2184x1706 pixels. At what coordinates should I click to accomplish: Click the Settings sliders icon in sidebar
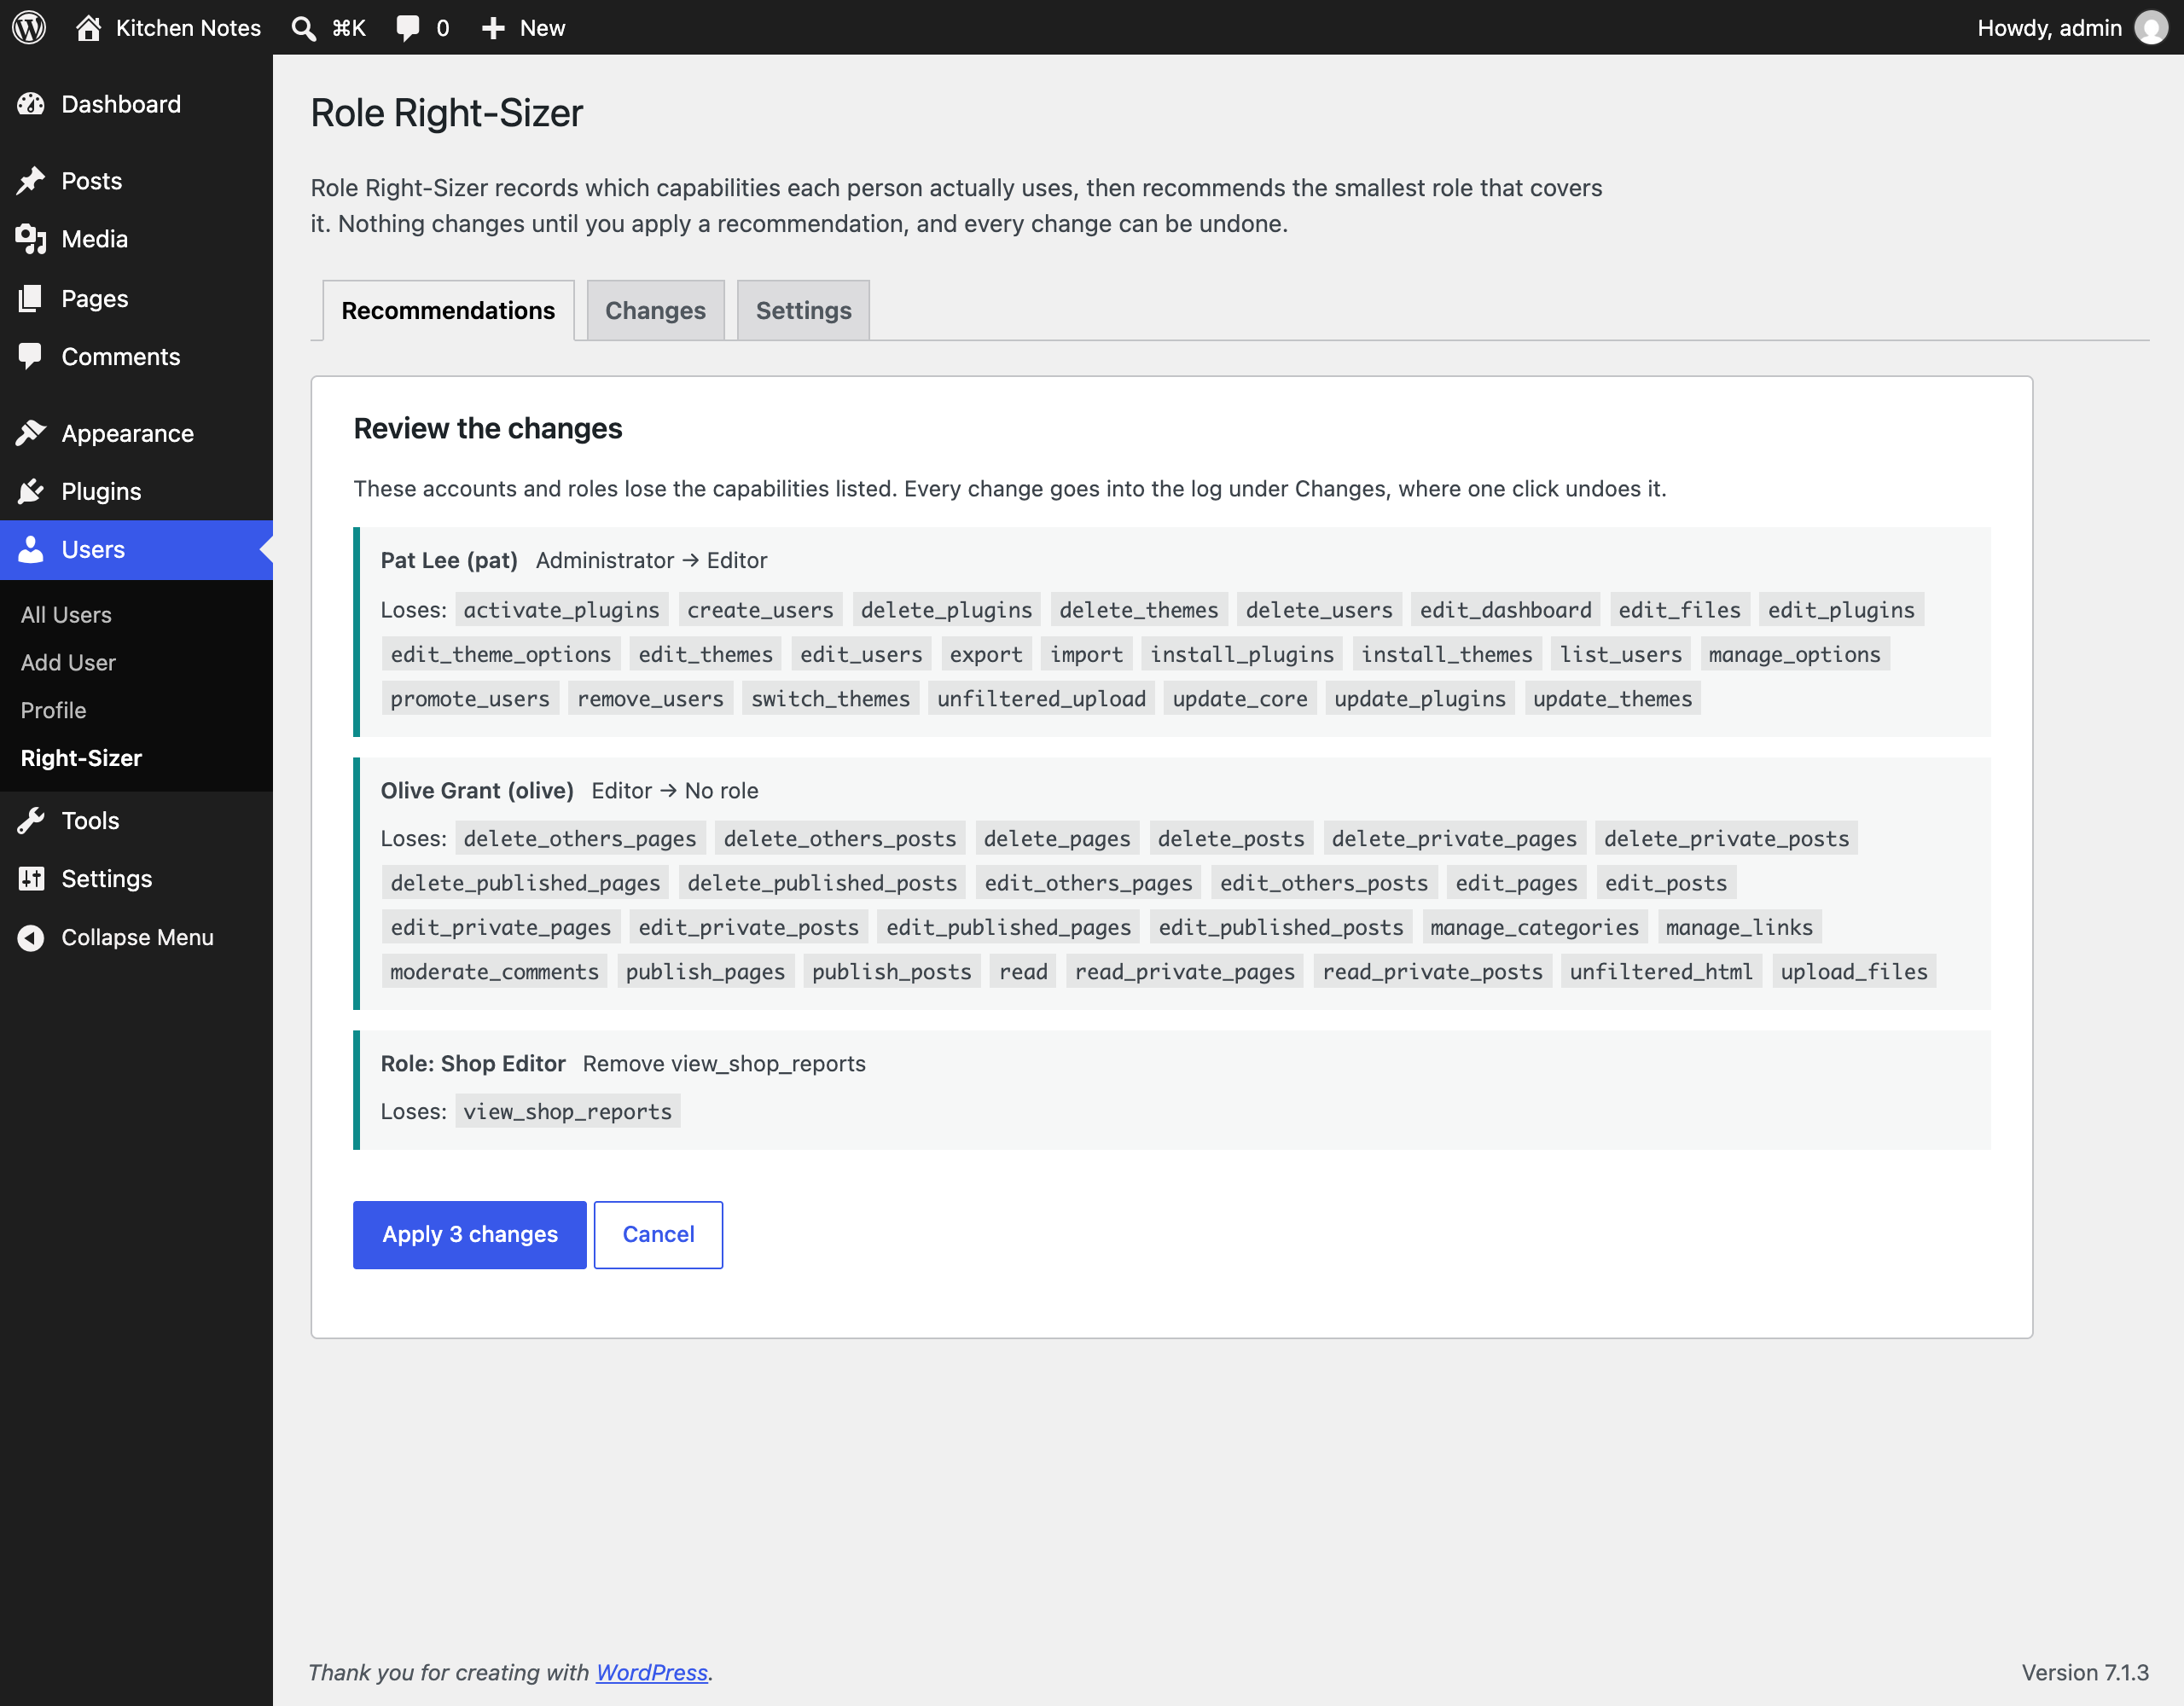coord(31,879)
